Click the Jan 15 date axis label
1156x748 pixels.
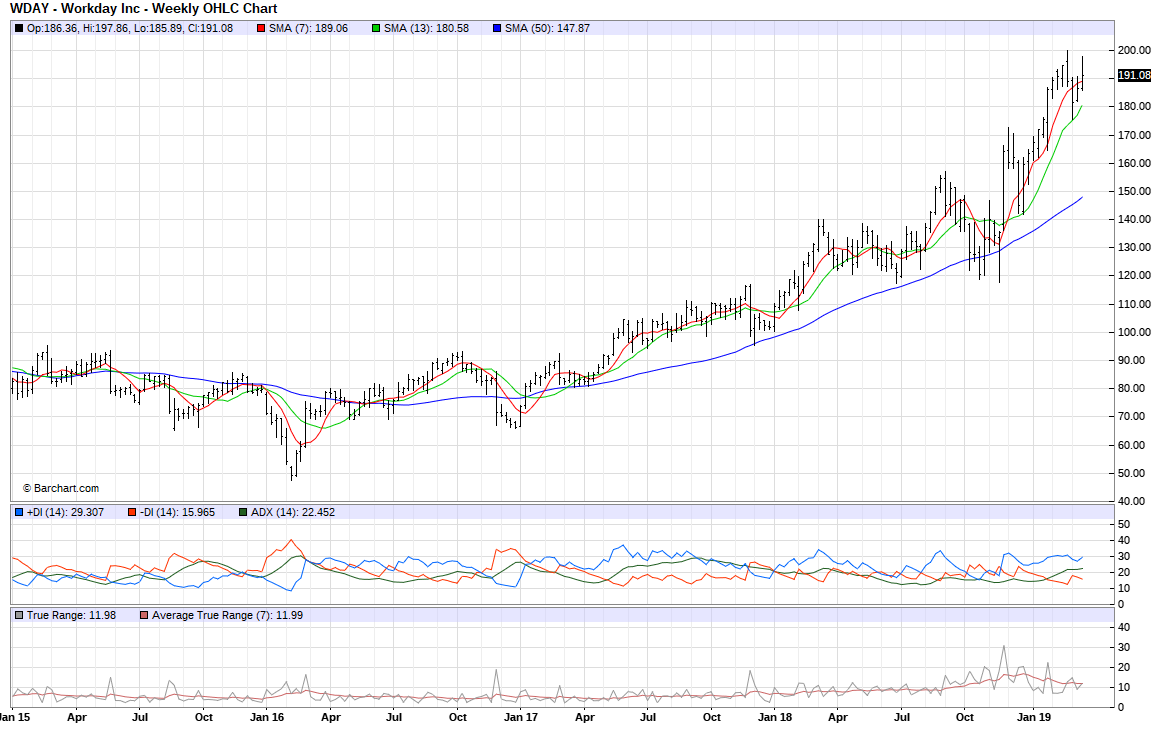(14, 717)
